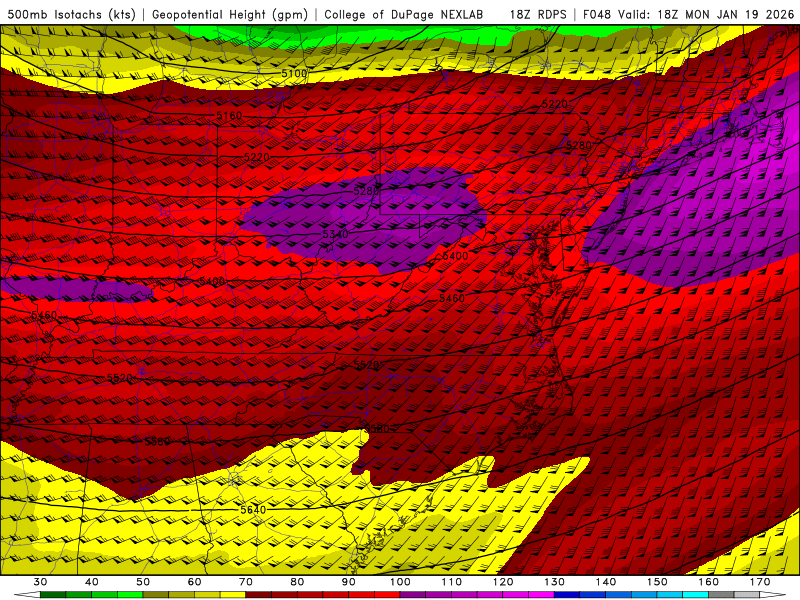
Task: Click the 150 value on the color scale
Action: tap(657, 582)
